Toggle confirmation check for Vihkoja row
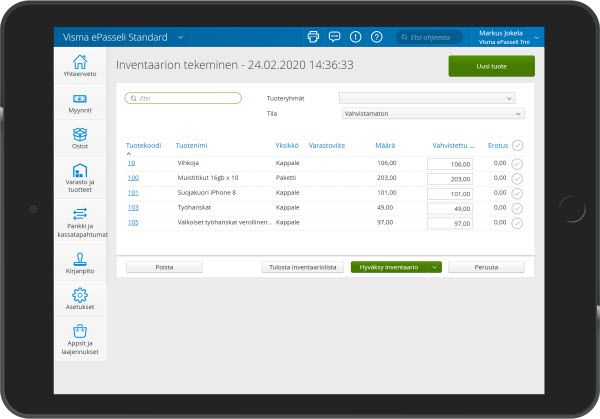Image resolution: width=600 pixels, height=419 pixels. (x=517, y=164)
